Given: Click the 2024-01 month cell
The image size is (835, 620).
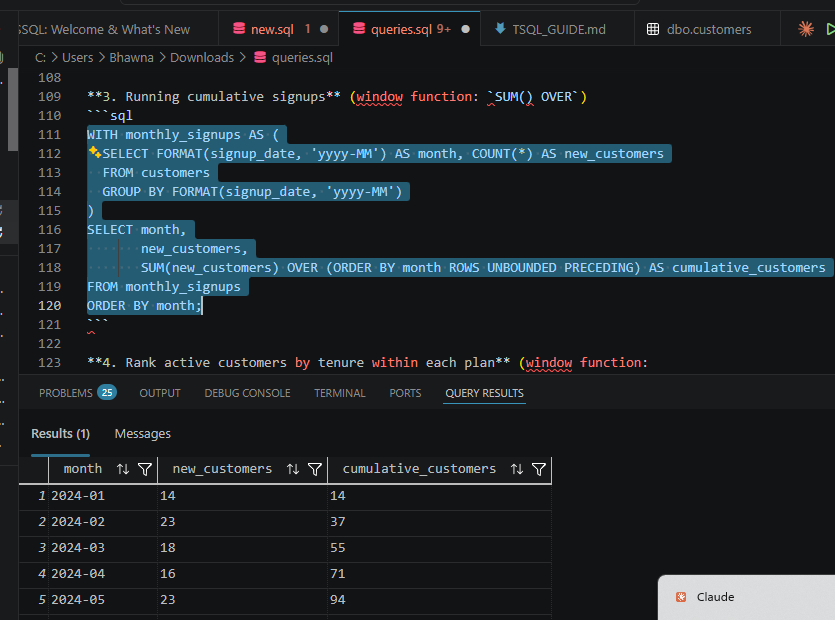Looking at the screenshot, I should (x=103, y=496).
